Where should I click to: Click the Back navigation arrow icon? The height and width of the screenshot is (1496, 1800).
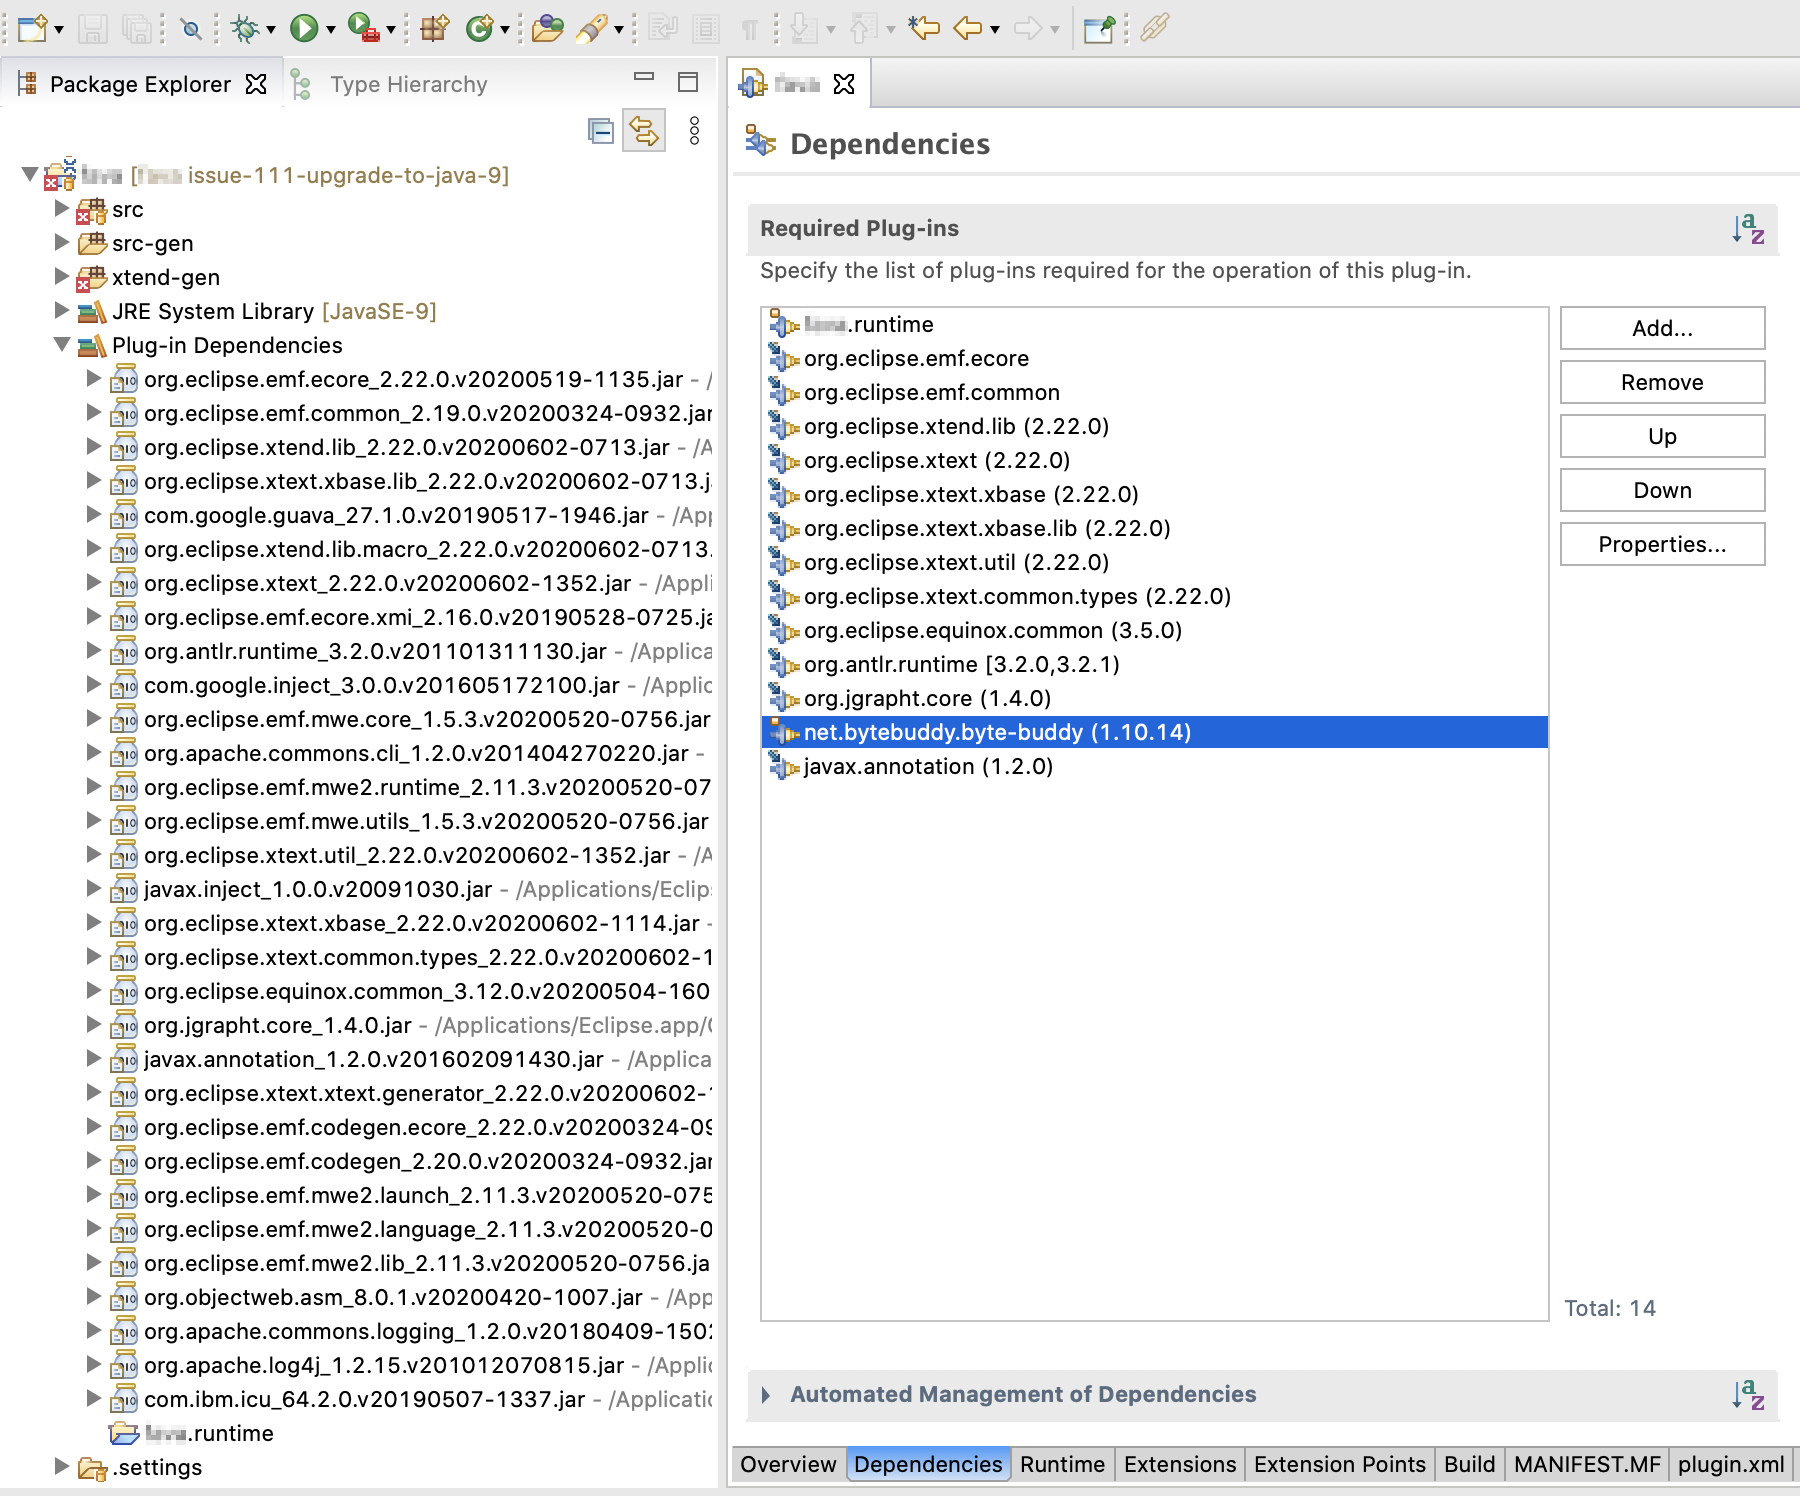click(968, 28)
